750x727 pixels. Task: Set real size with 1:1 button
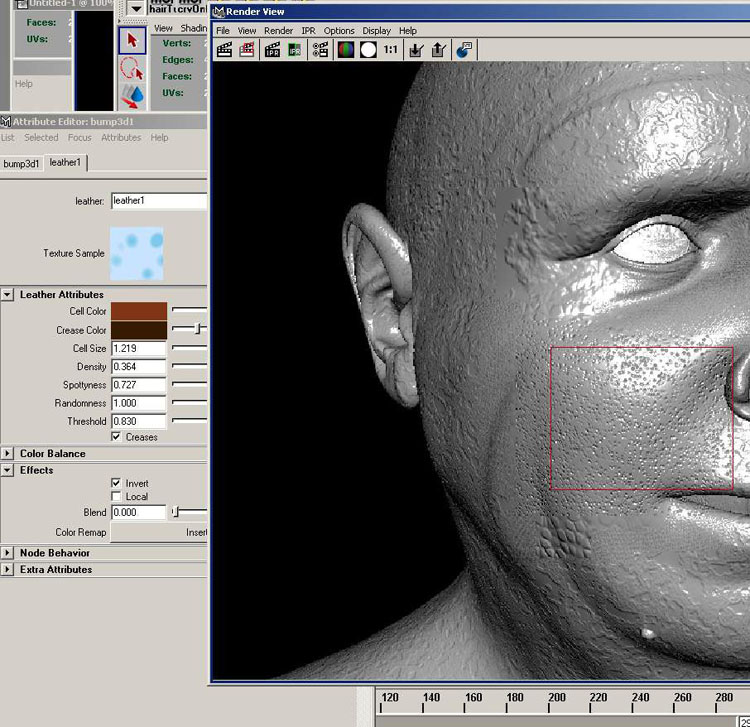[391, 49]
